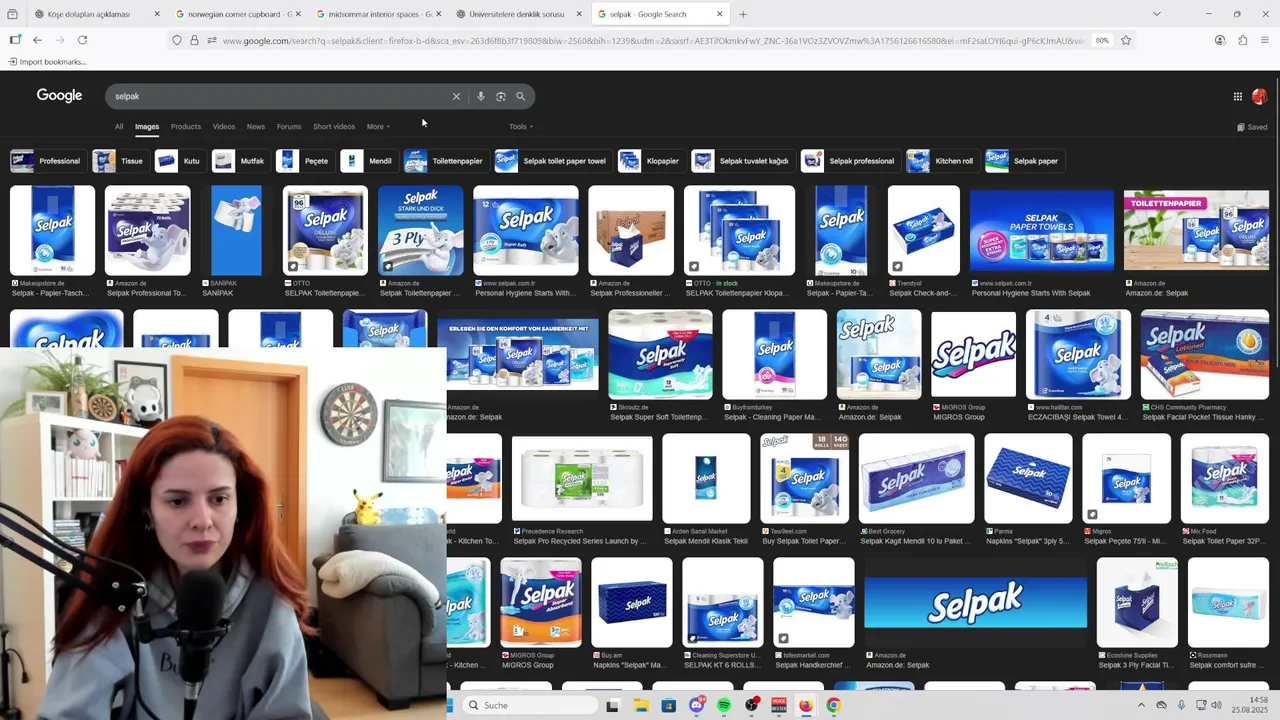Click the site padlock icon

194,41
